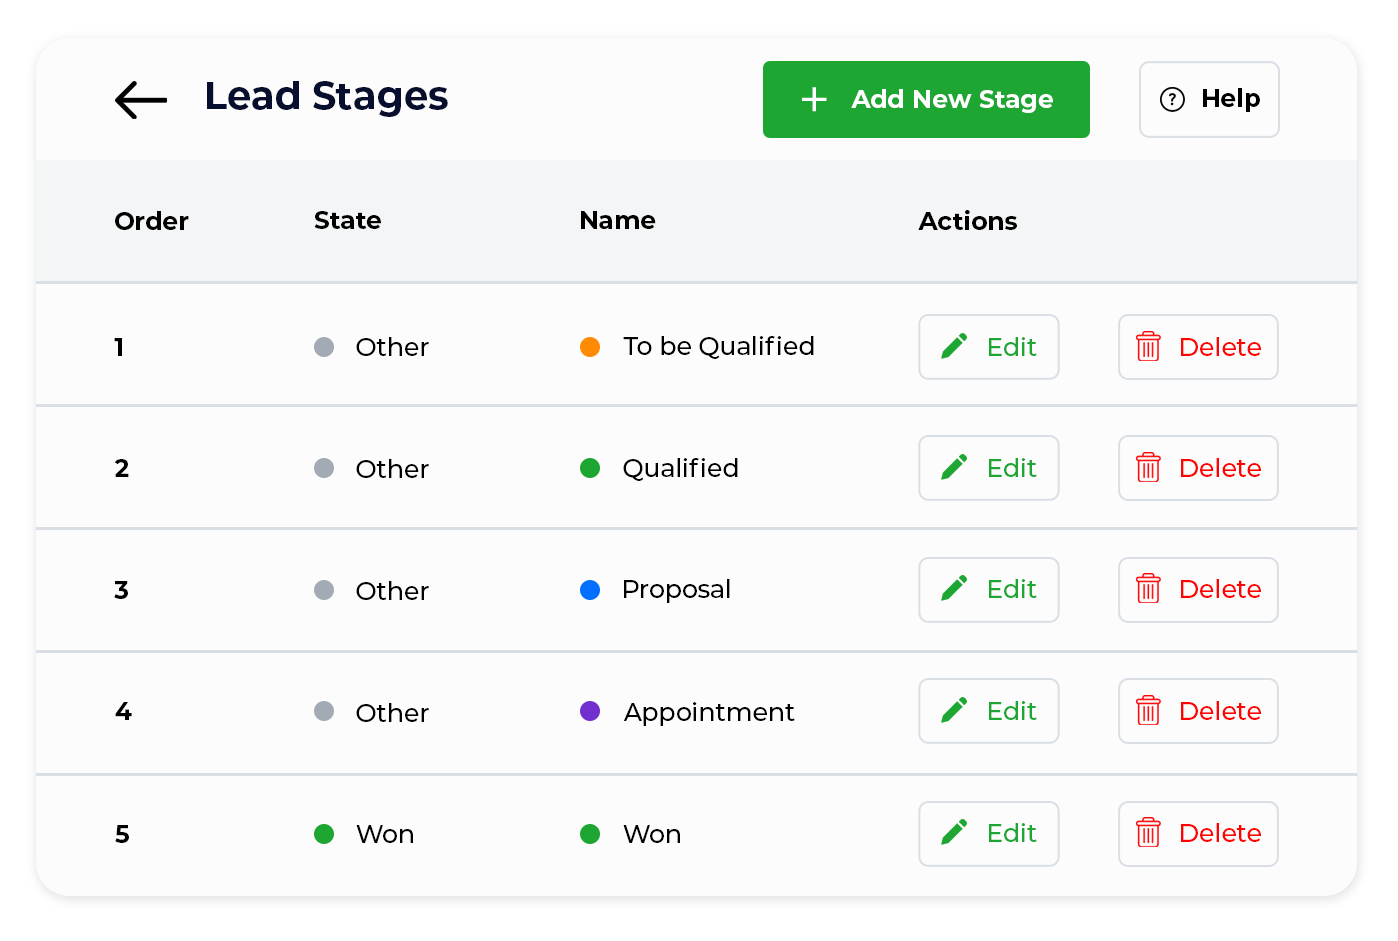Image resolution: width=1398 pixels, height=941 pixels.
Task: Edit the Qualified stage
Action: (x=989, y=468)
